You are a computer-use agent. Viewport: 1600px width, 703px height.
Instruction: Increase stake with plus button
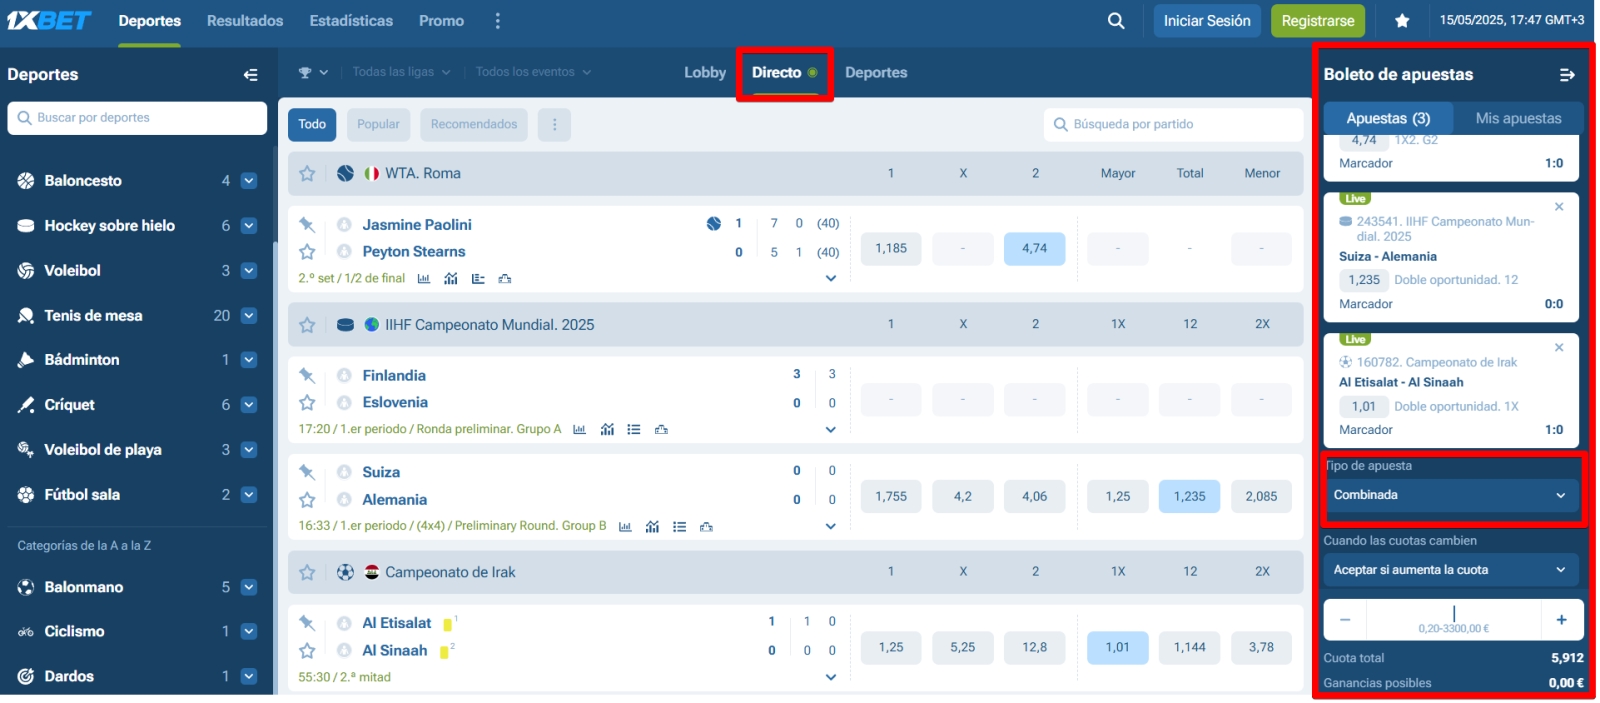tap(1561, 620)
